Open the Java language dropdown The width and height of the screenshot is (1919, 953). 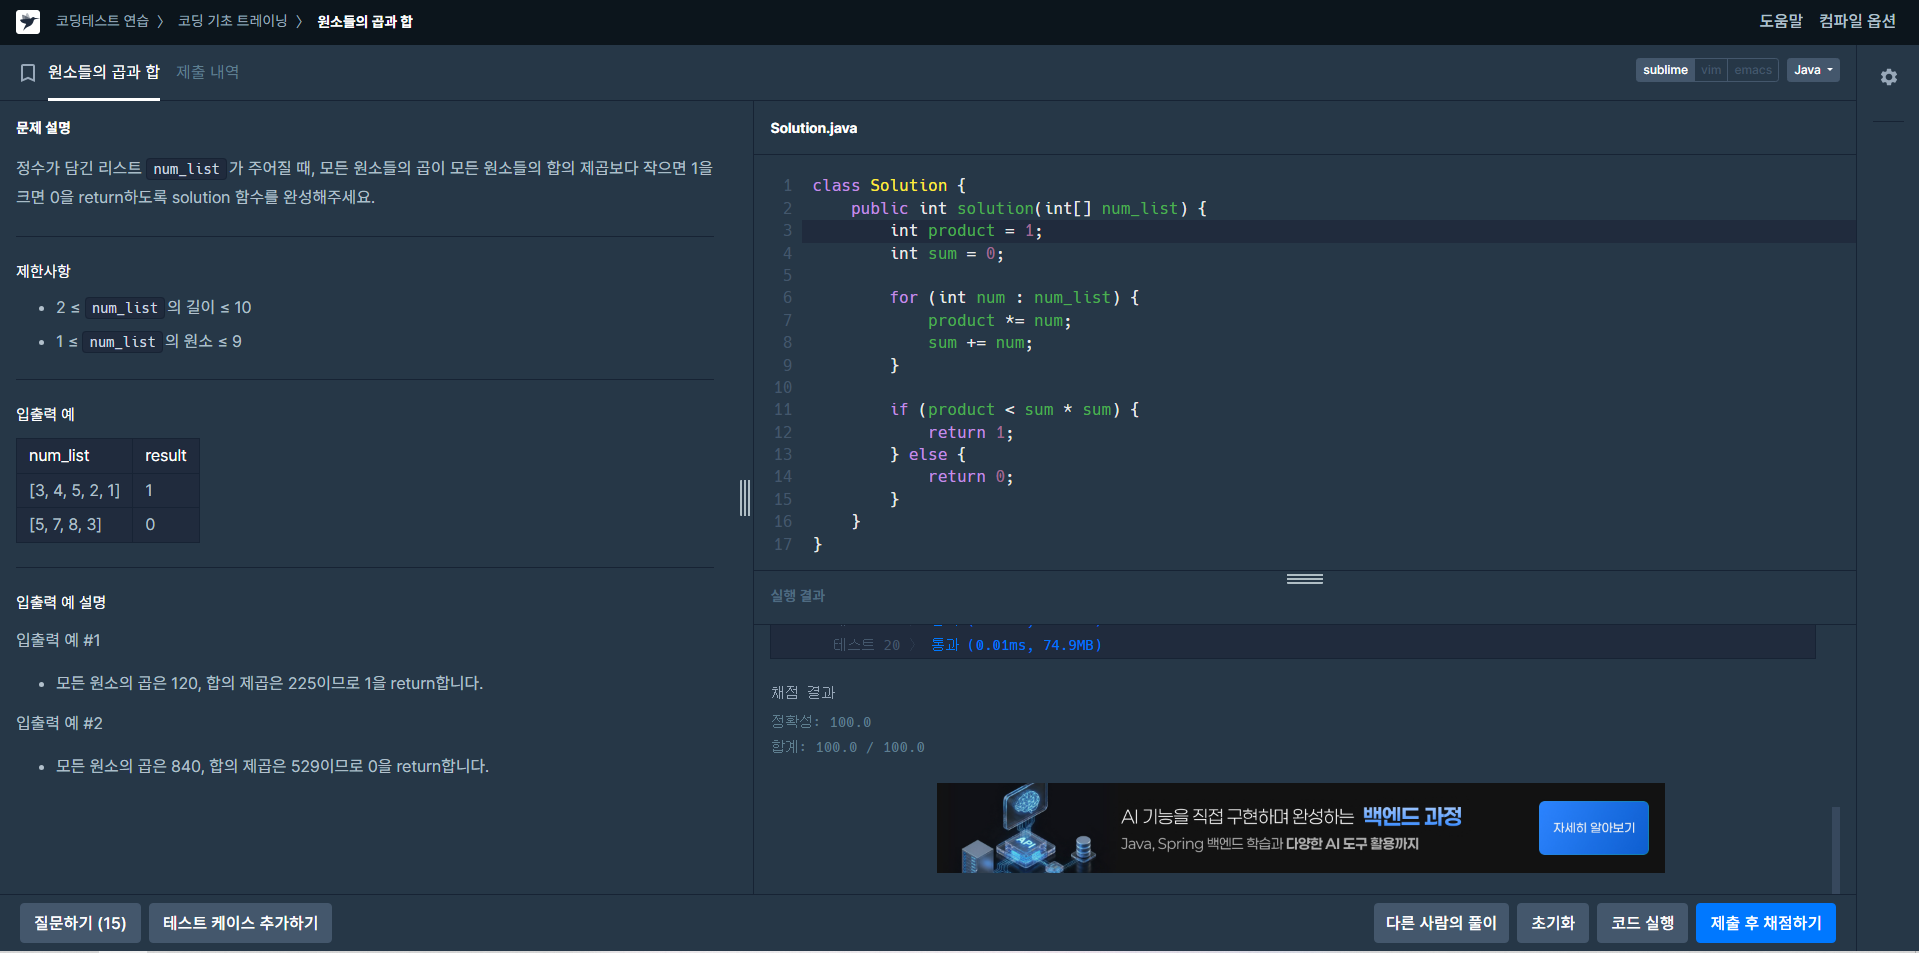point(1813,70)
